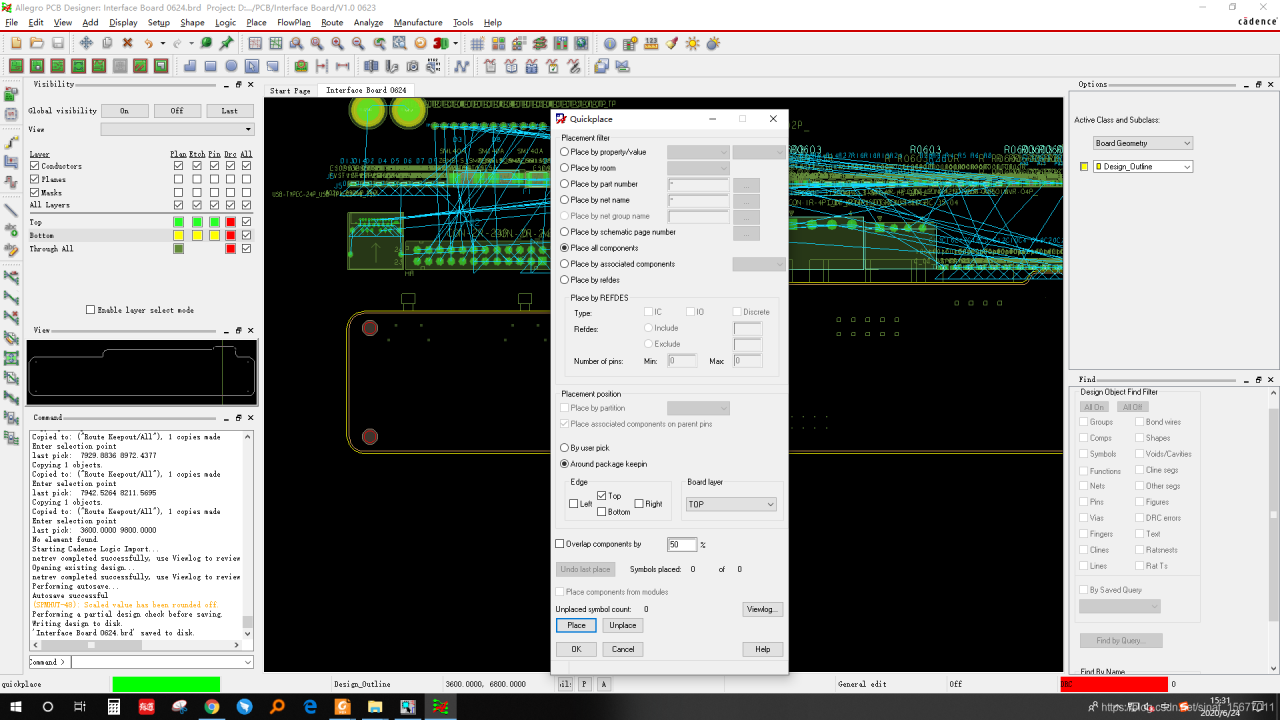The width and height of the screenshot is (1280, 720).
Task: Click the Top layer green Etch swatch
Action: coord(197,222)
